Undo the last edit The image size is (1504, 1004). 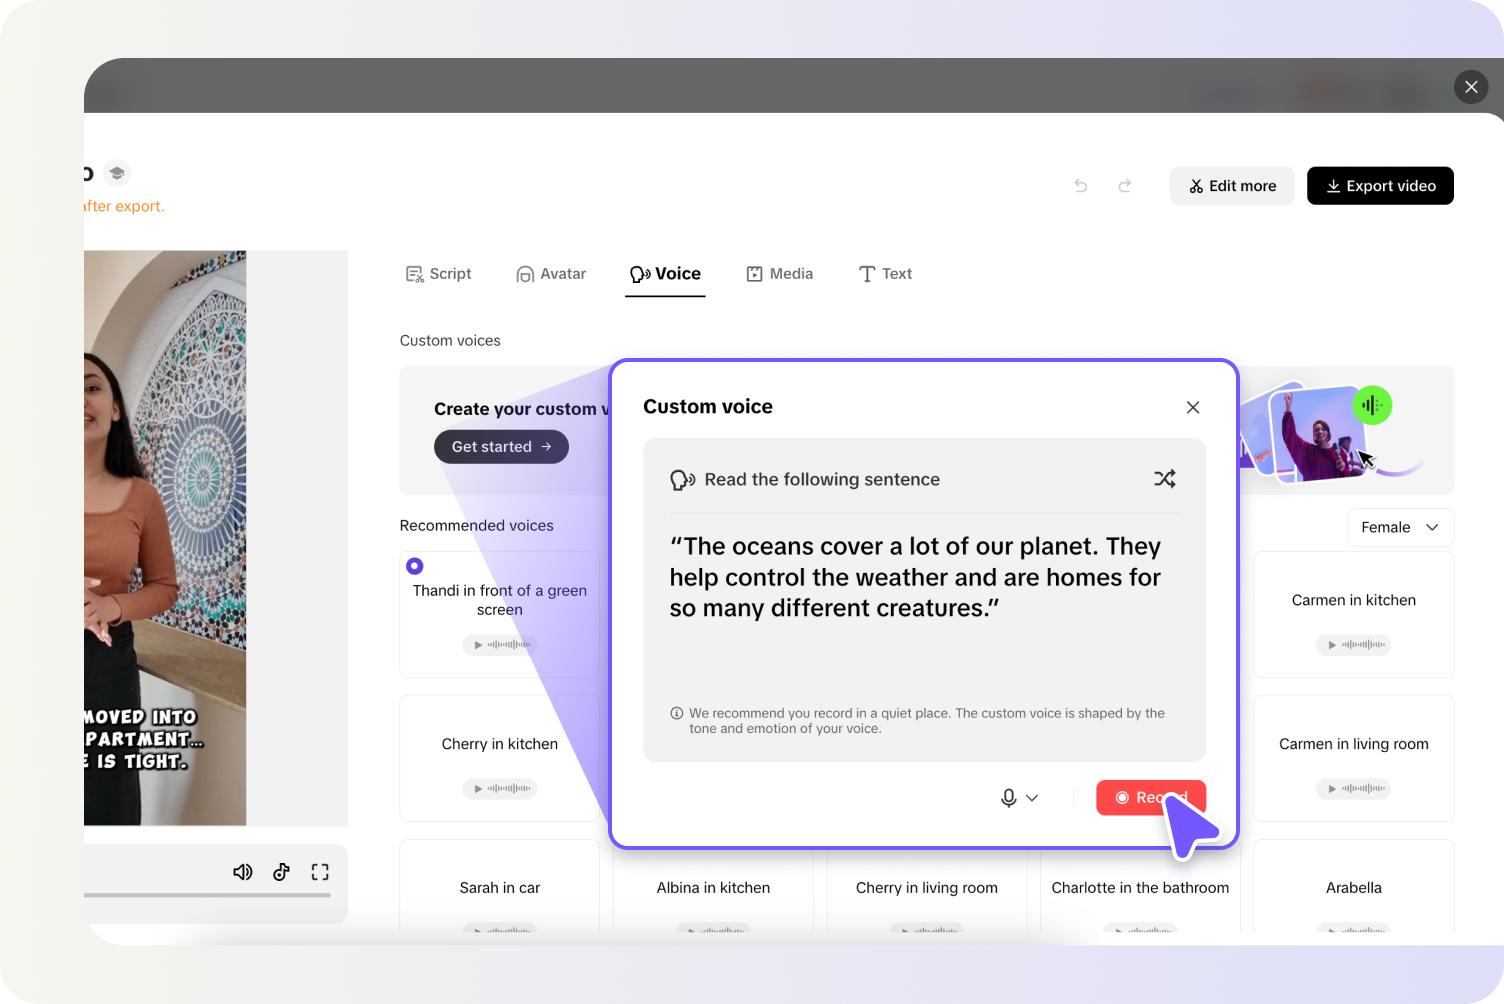pyautogui.click(x=1080, y=185)
